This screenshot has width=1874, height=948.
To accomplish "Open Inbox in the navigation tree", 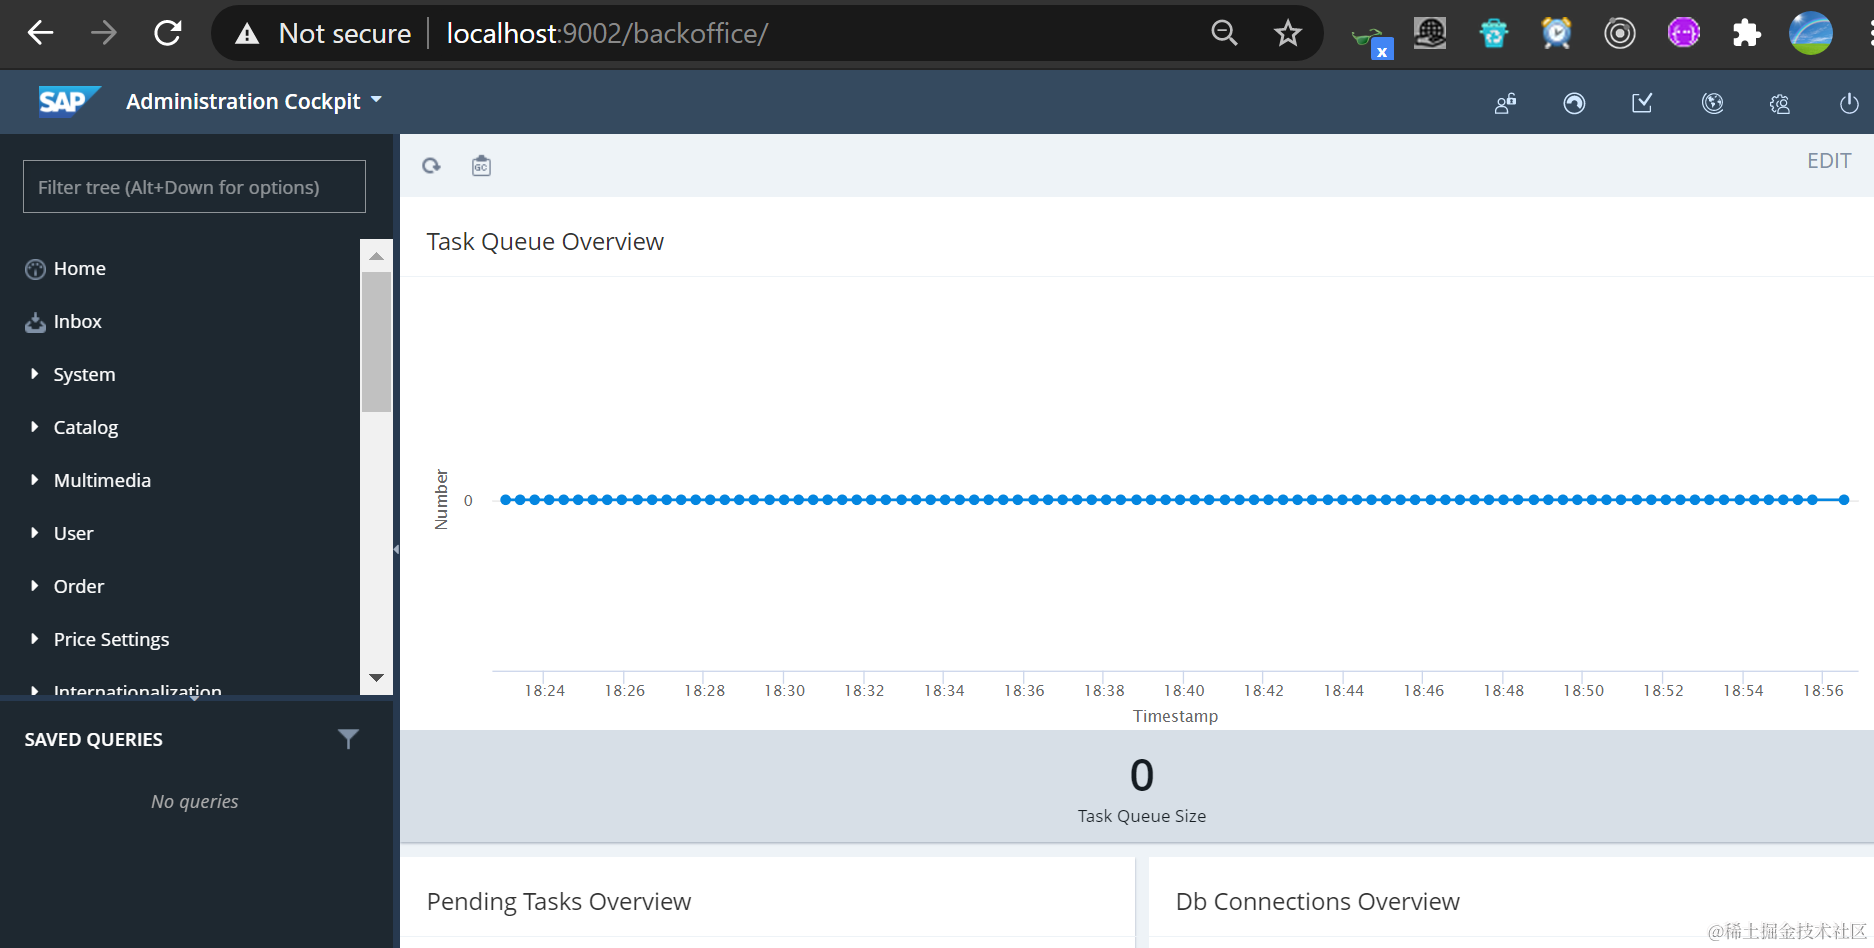I will point(77,321).
